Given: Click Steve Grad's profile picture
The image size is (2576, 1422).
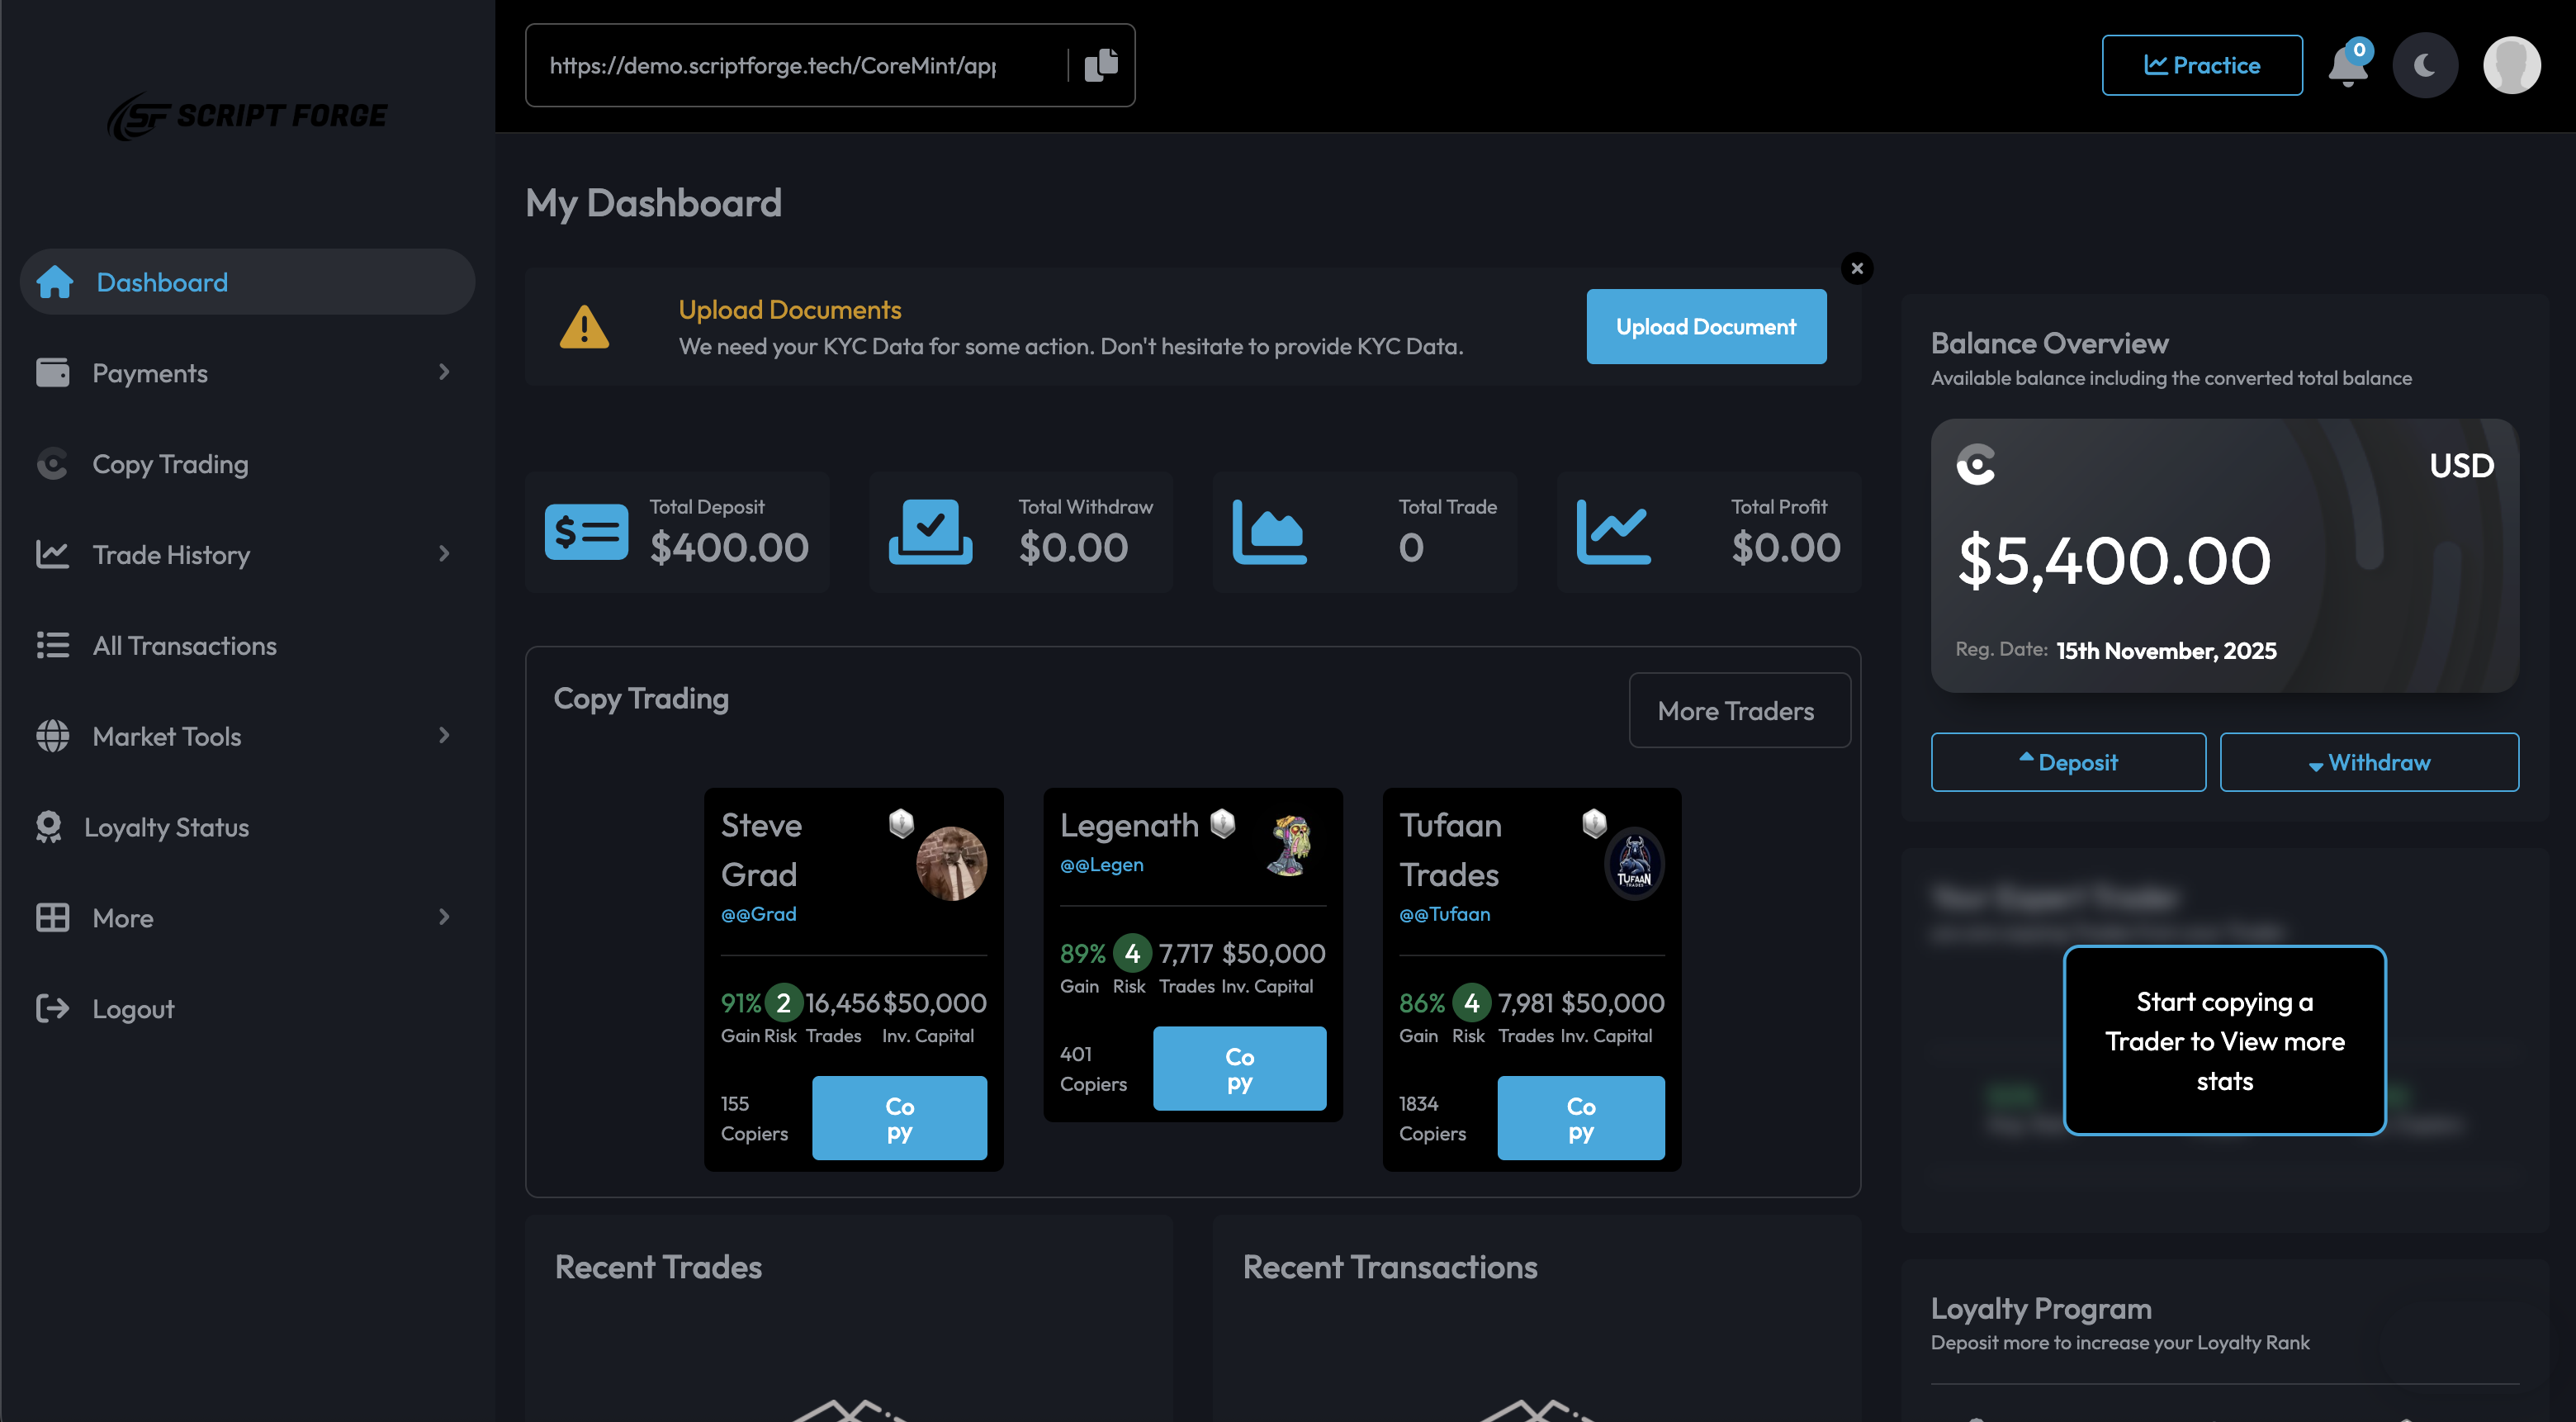Looking at the screenshot, I should point(951,863).
